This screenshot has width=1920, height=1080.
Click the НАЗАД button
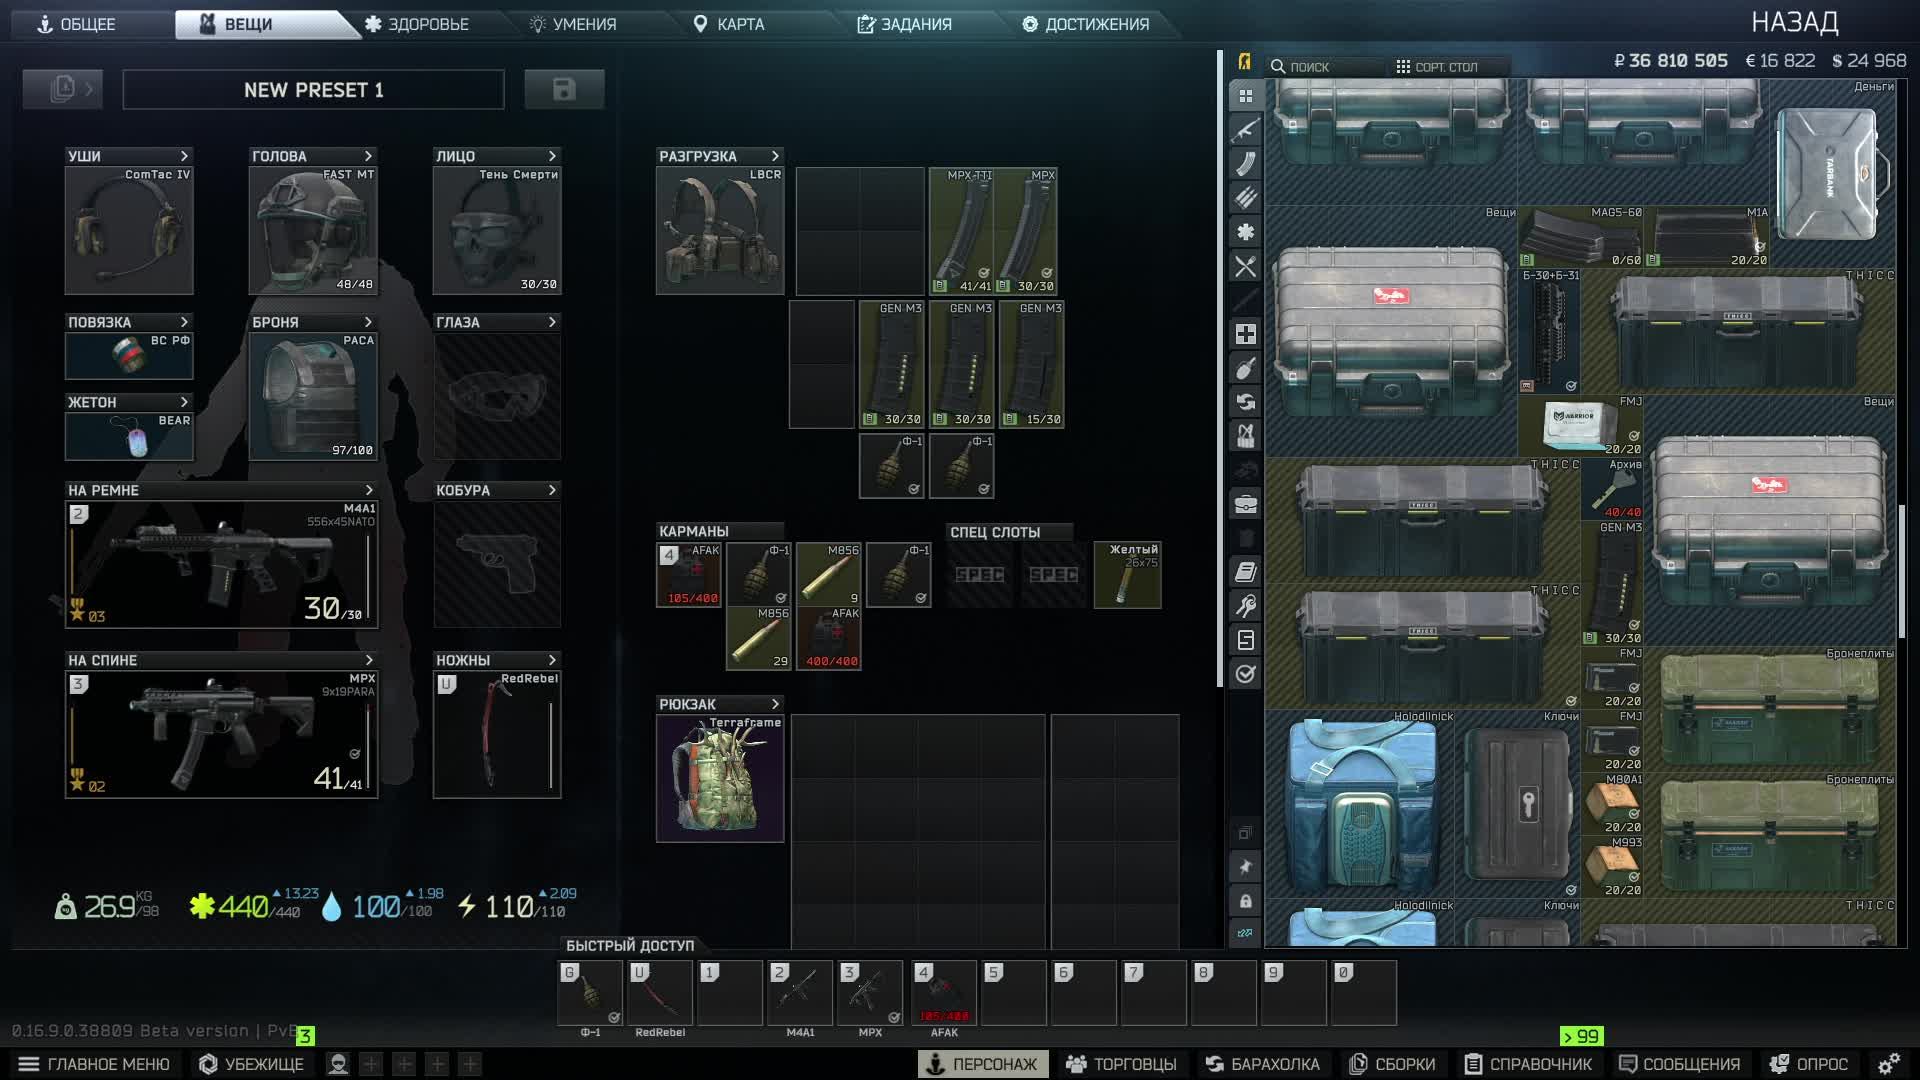(1794, 22)
